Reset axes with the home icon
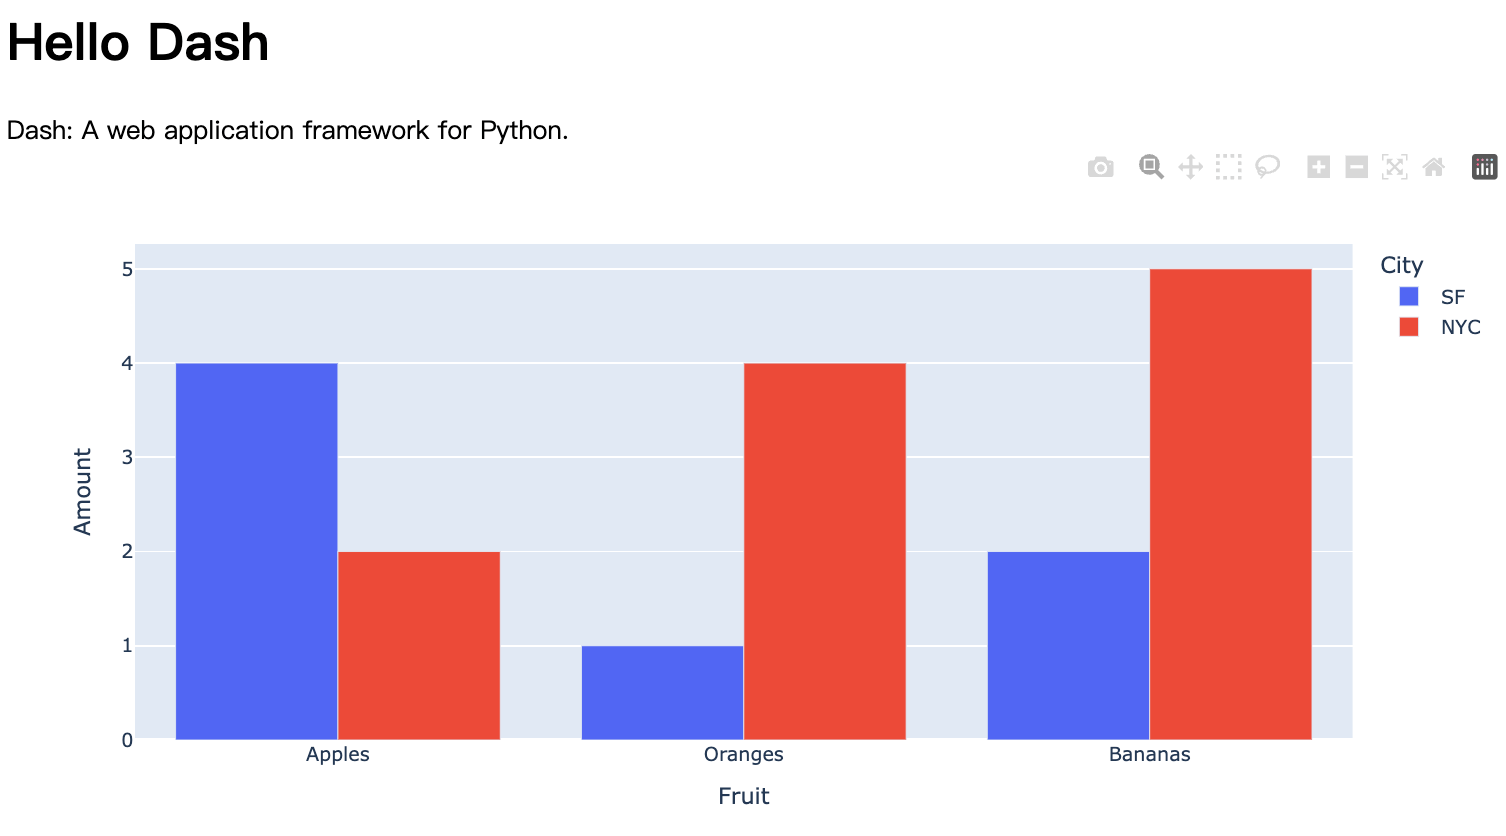 (x=1434, y=167)
